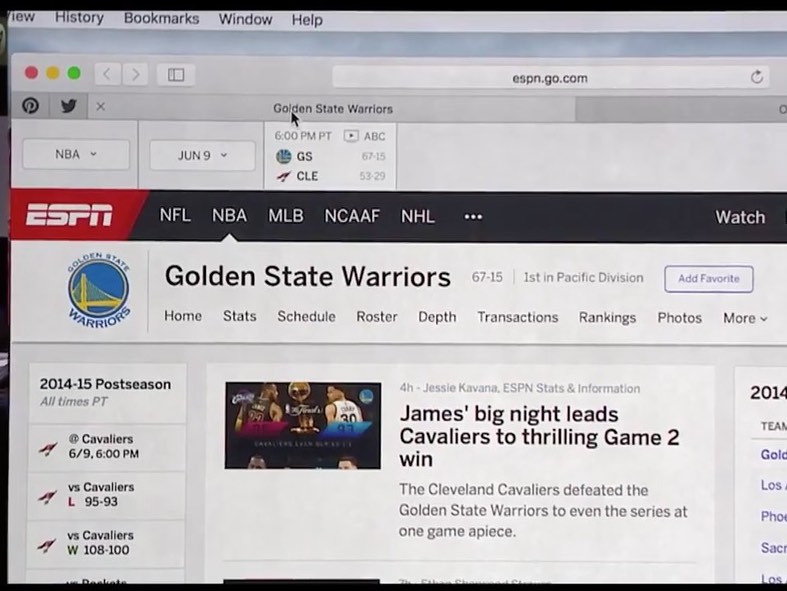The height and width of the screenshot is (591, 787).
Task: Open the pinned Pinterest tab
Action: point(30,106)
